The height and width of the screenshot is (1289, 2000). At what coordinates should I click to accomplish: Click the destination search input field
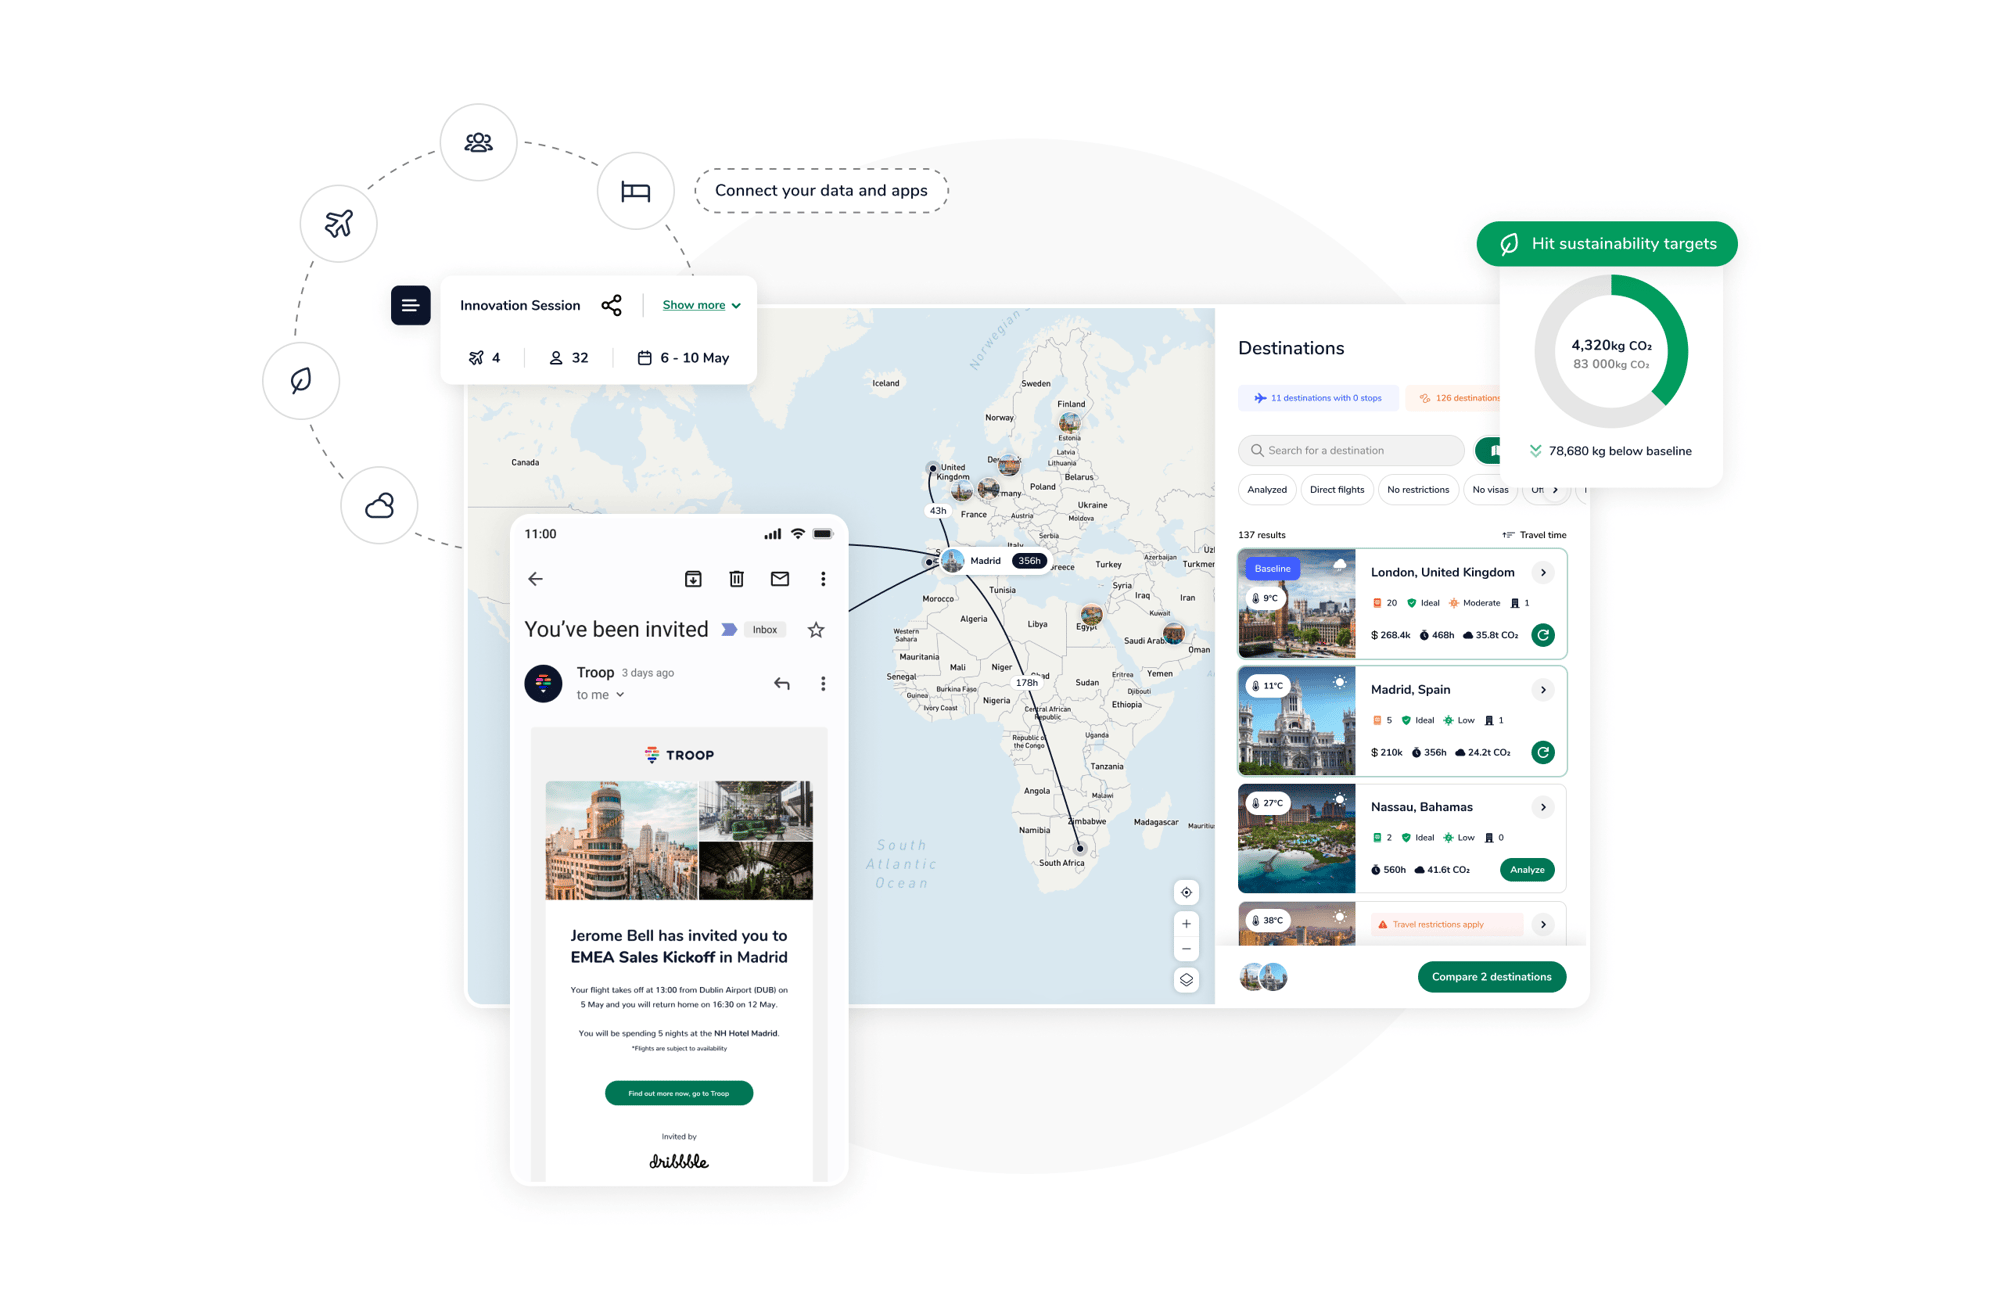click(1354, 449)
